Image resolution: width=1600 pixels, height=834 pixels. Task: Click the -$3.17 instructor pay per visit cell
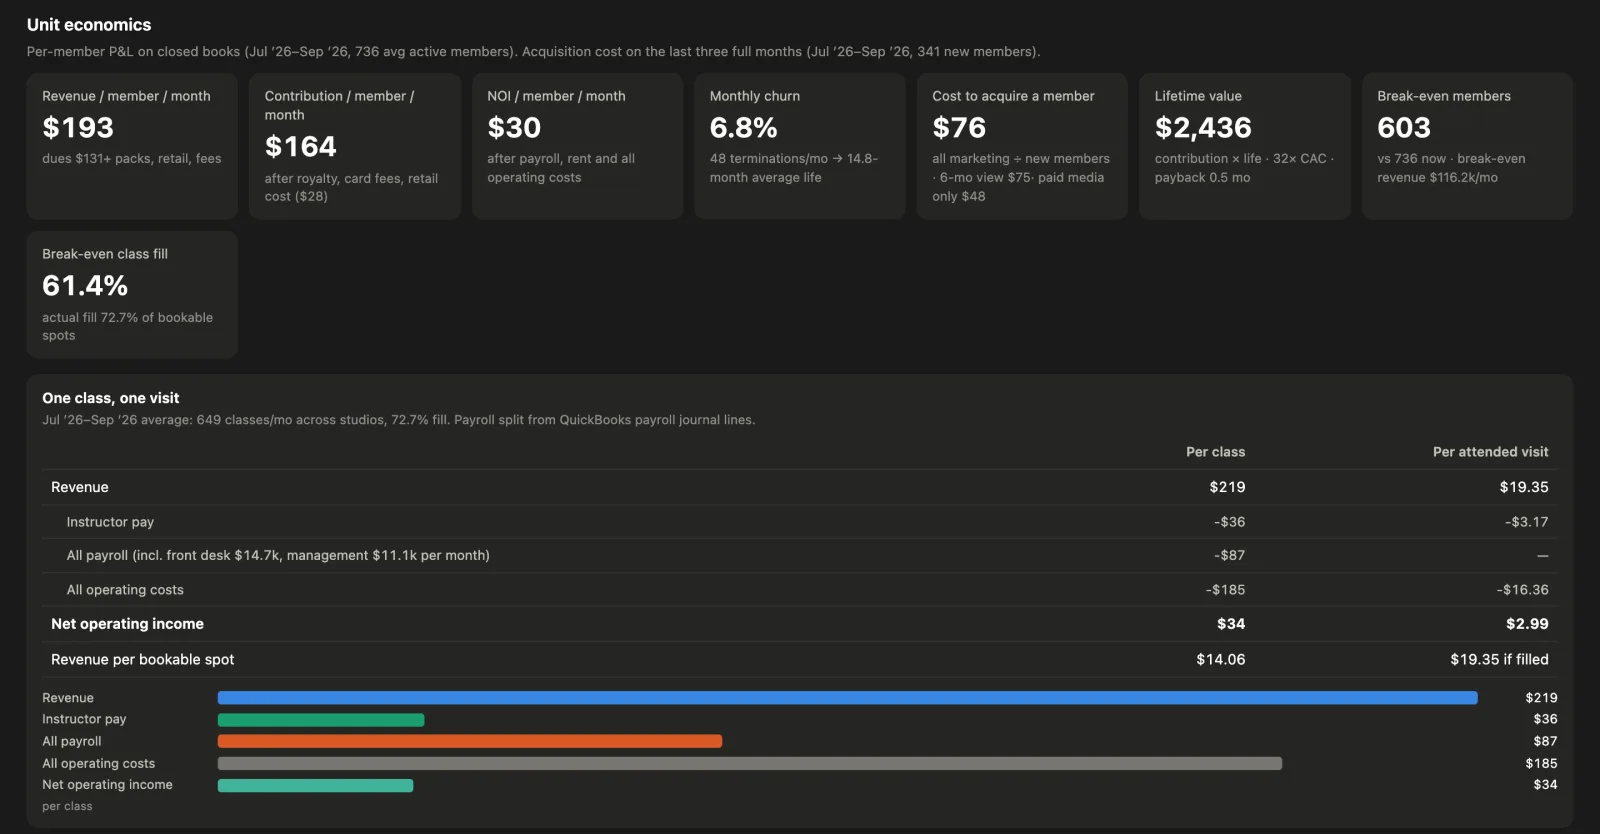[1526, 522]
